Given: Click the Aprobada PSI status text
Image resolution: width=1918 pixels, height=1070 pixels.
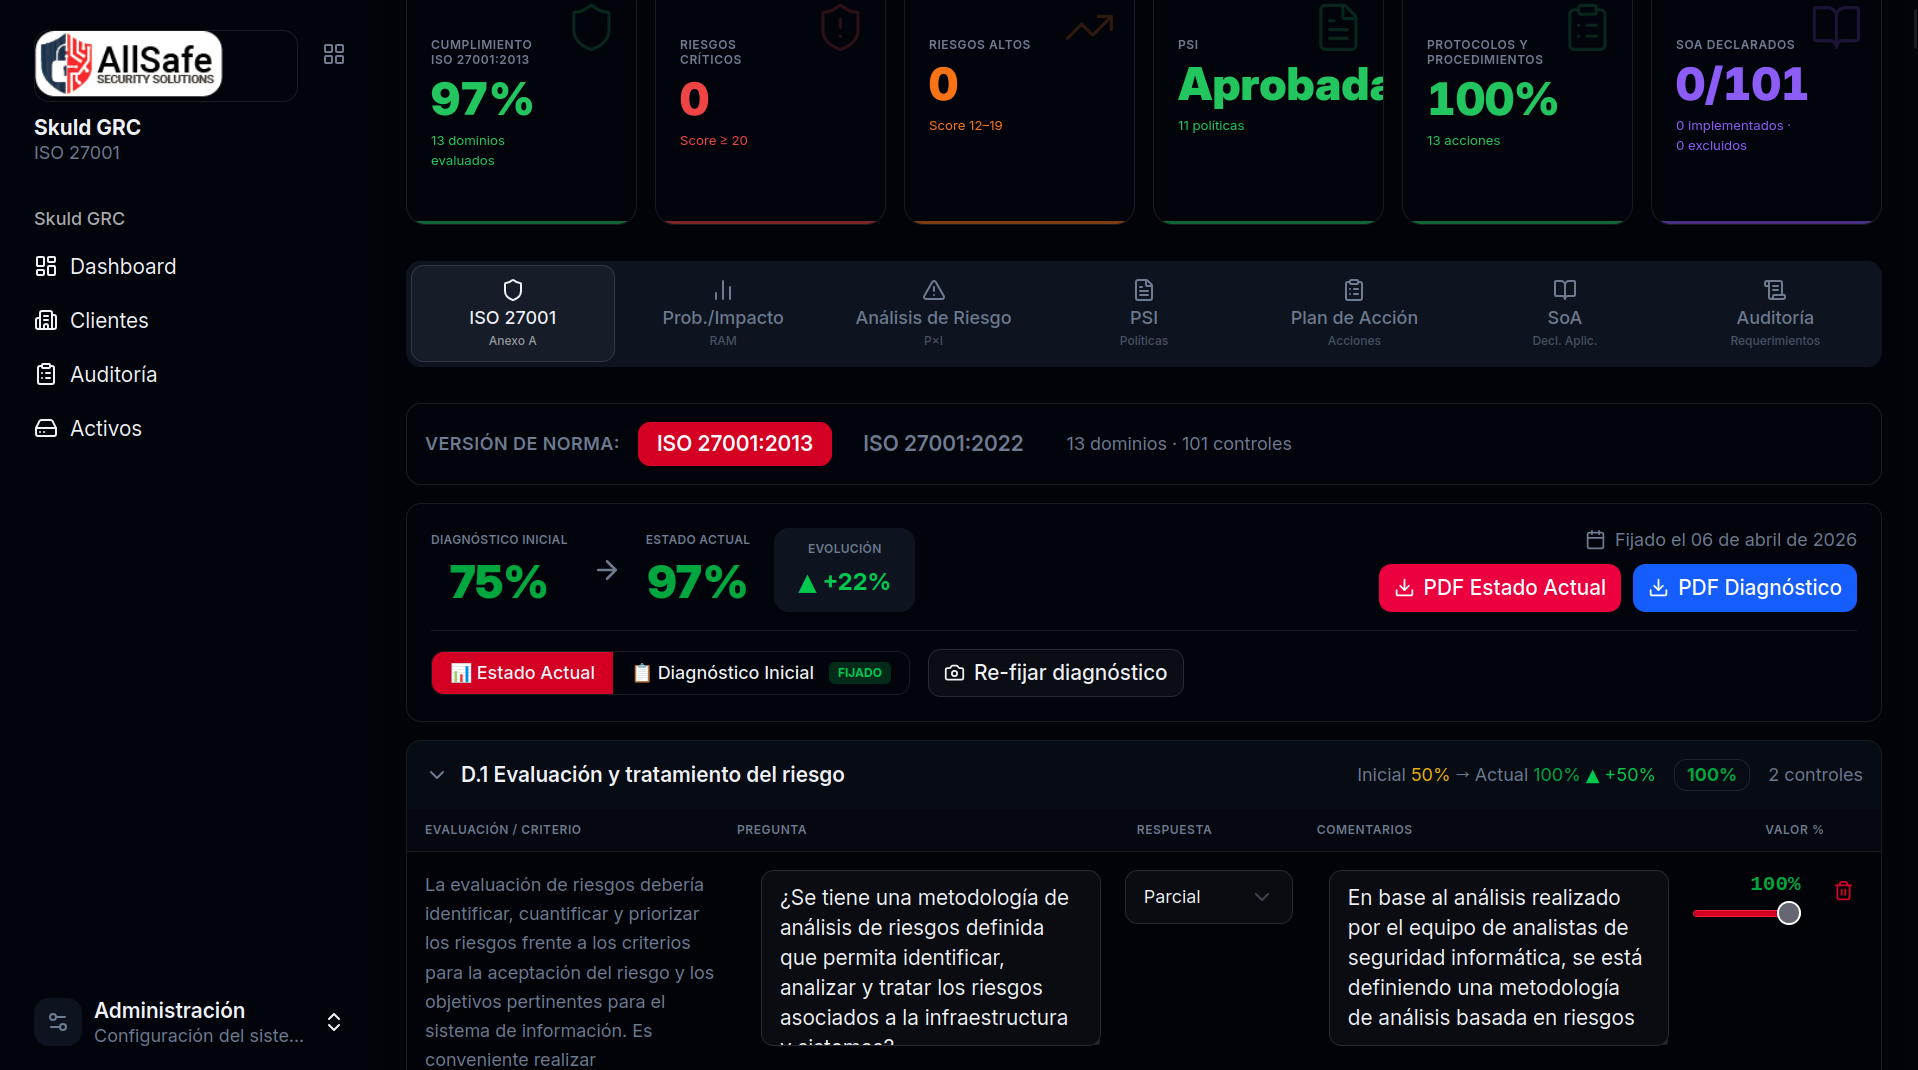Looking at the screenshot, I should [x=1281, y=84].
